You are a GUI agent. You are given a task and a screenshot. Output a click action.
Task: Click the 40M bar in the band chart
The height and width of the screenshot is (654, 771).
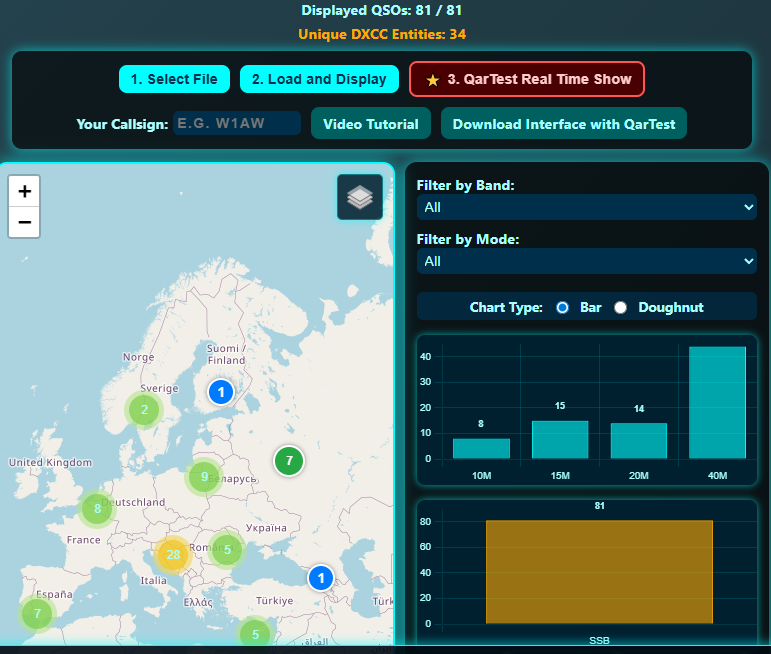pyautogui.click(x=717, y=403)
